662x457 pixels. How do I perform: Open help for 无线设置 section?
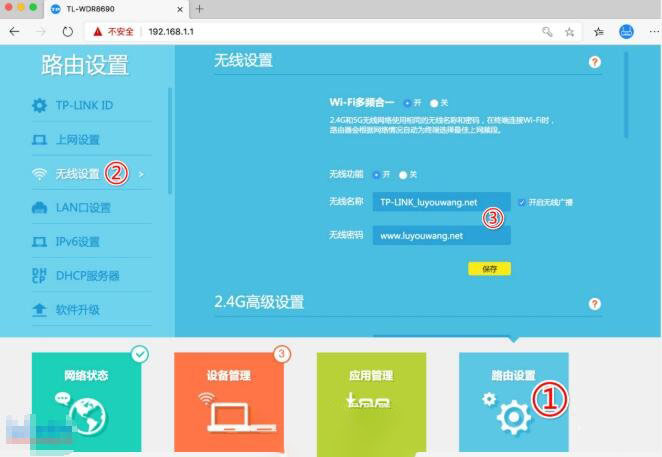click(594, 62)
